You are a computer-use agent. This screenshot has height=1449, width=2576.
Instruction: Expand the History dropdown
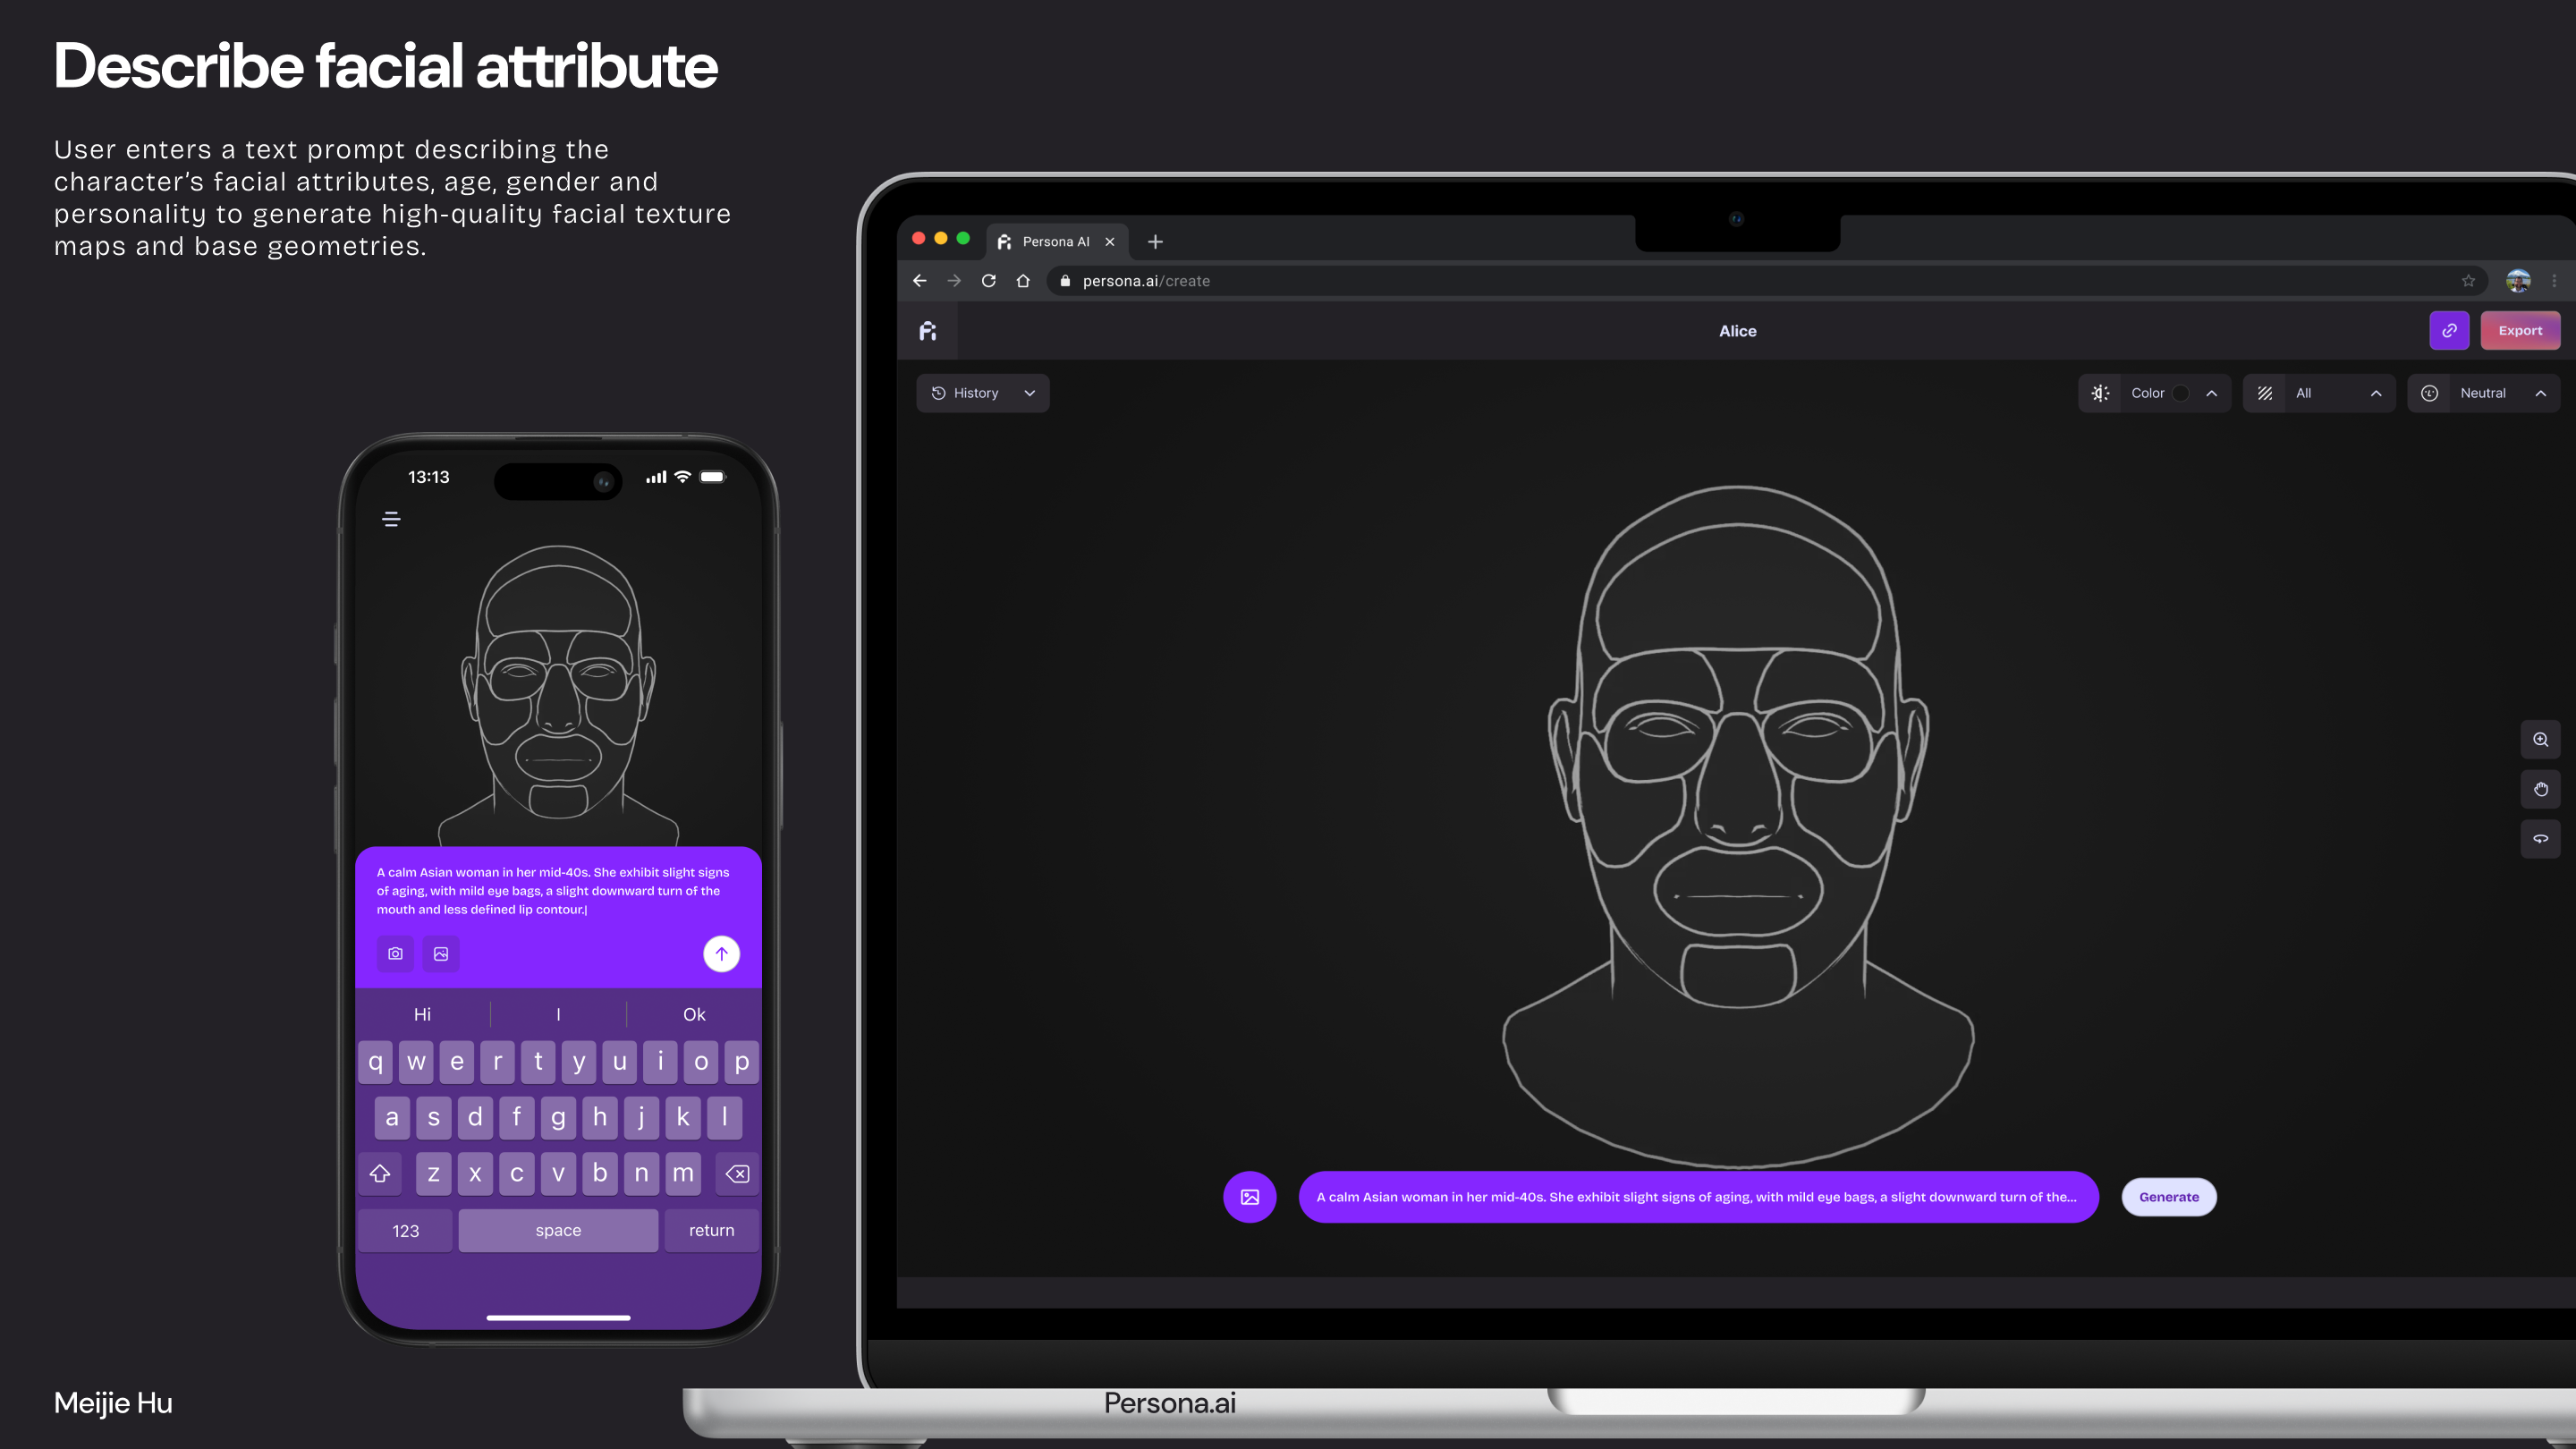coord(983,393)
